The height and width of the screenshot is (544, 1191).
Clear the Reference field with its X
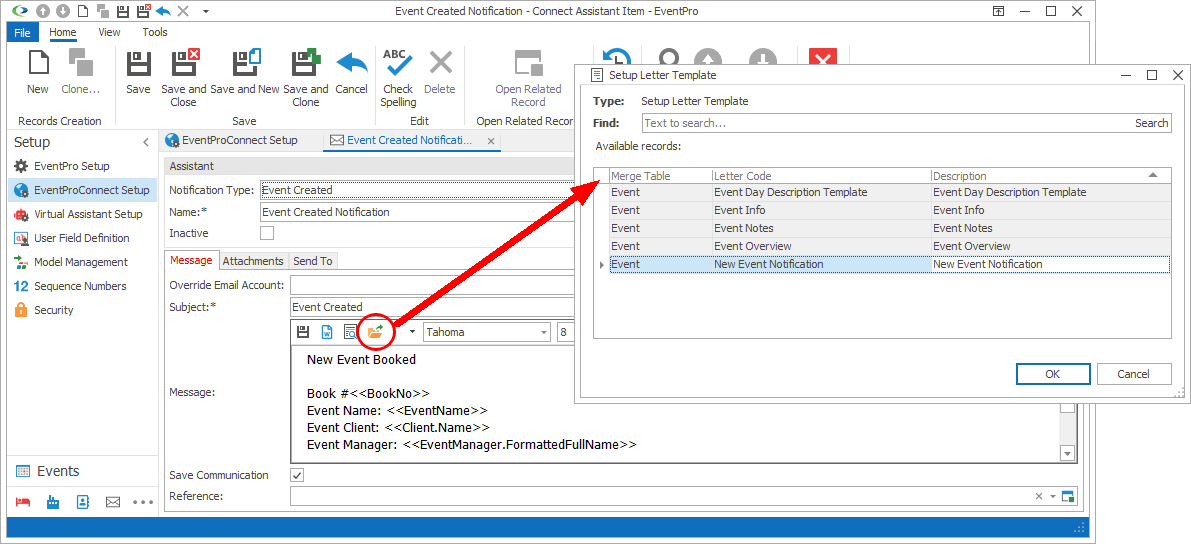click(x=1039, y=496)
